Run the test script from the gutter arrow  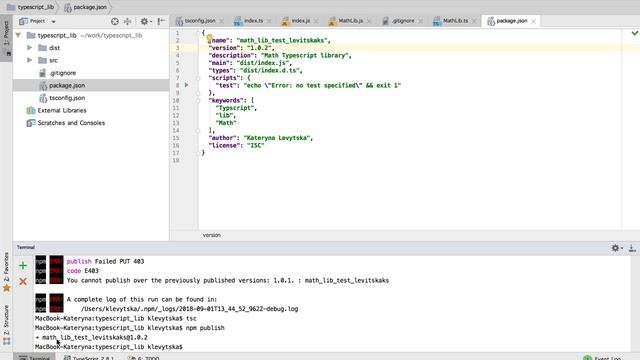click(x=187, y=85)
